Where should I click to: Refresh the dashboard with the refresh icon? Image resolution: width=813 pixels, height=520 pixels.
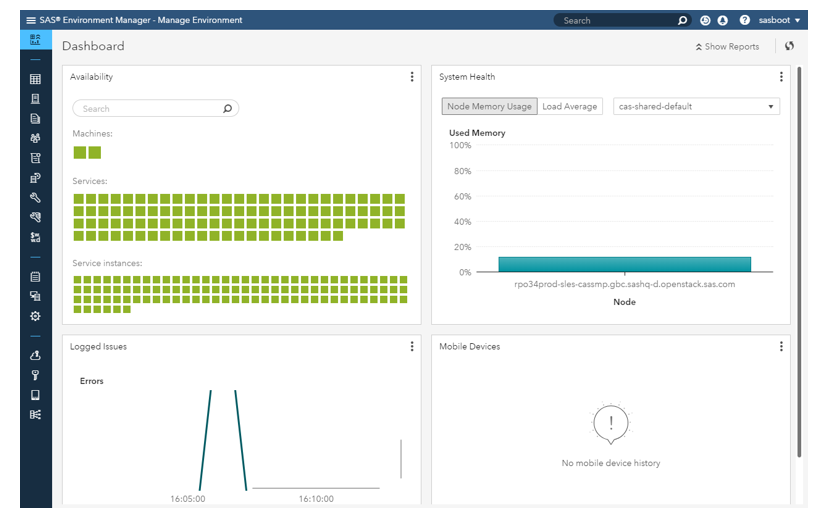click(x=789, y=46)
